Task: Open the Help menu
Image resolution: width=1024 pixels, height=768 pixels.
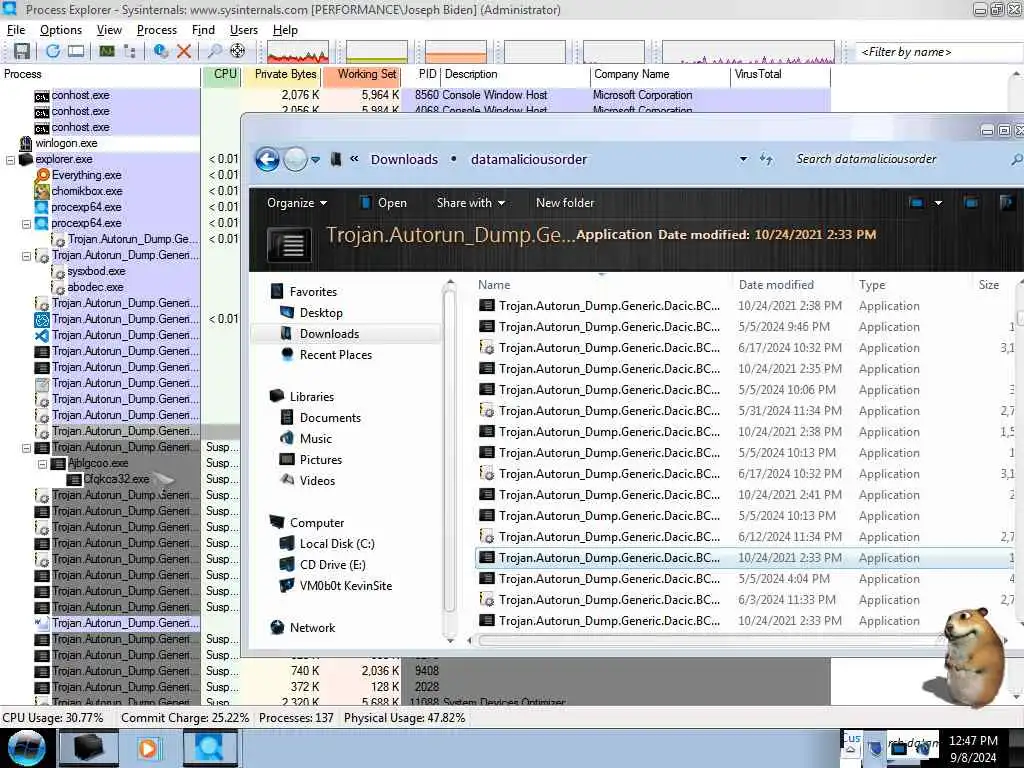Action: point(285,30)
